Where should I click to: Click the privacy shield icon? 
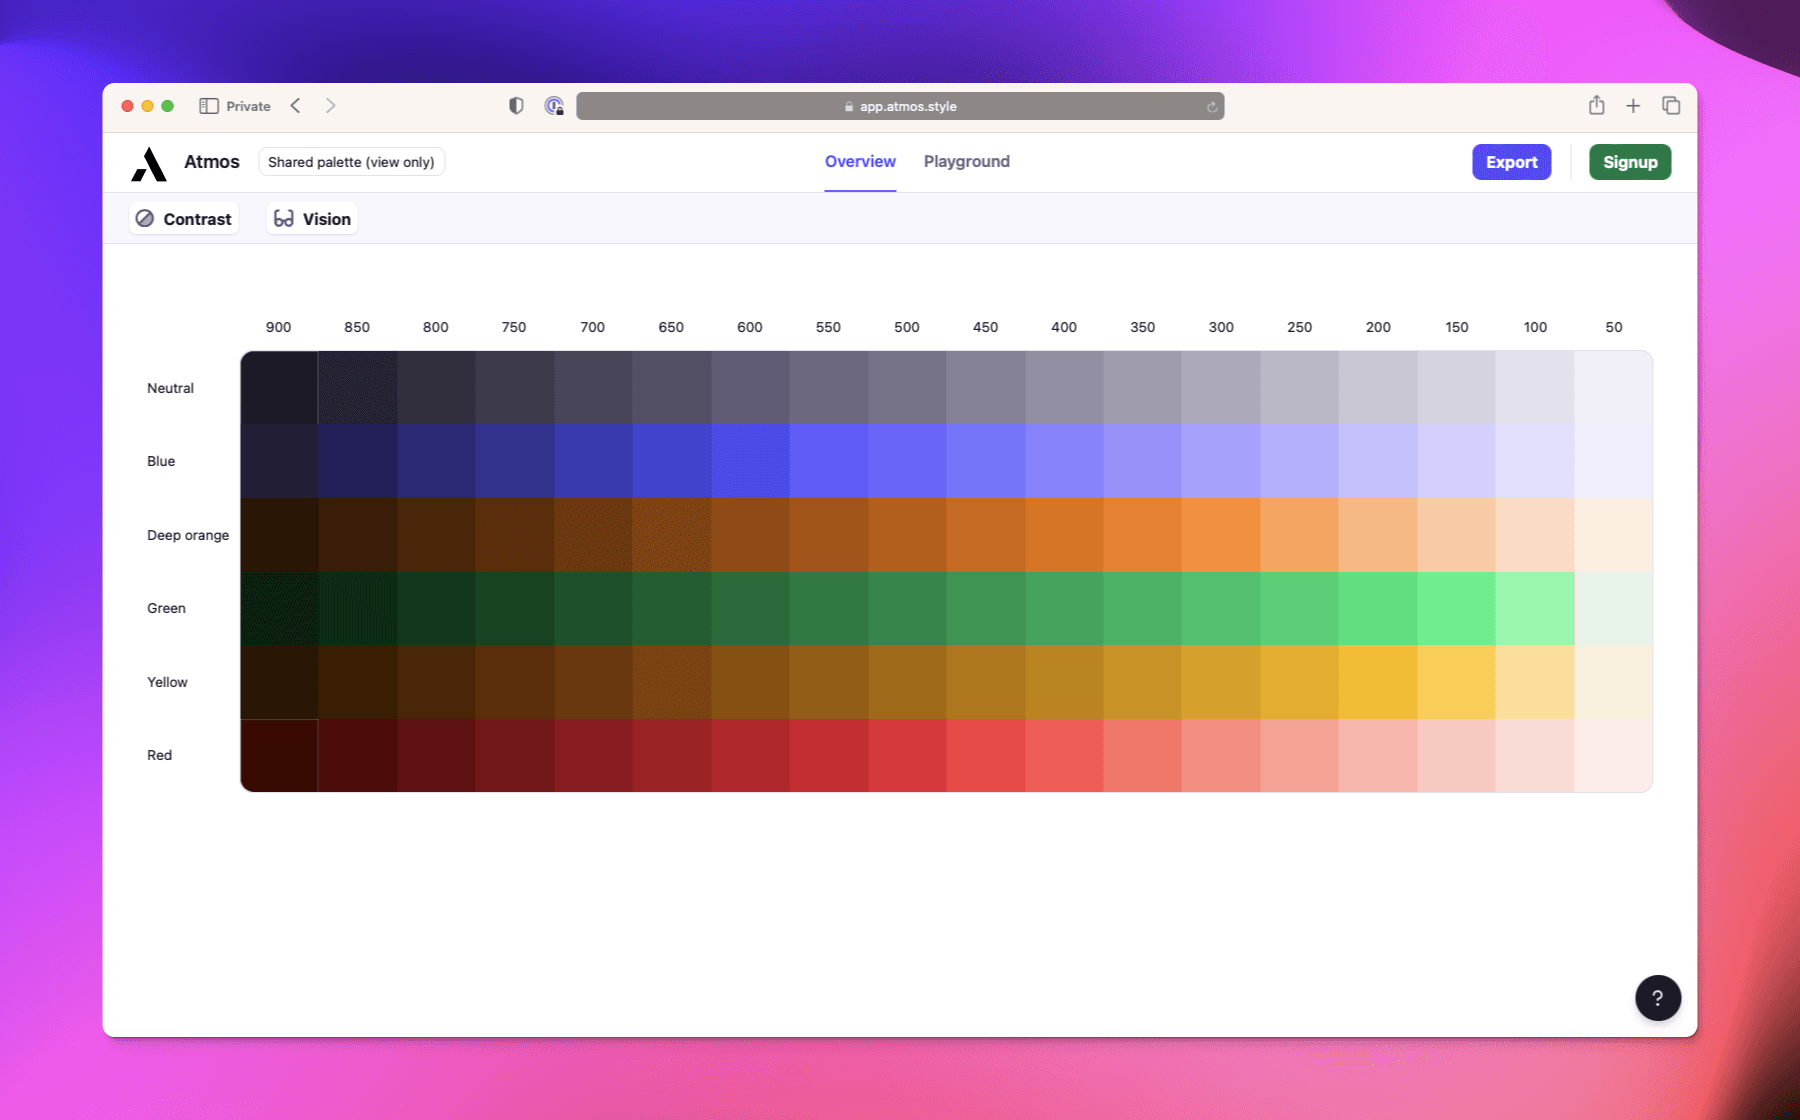[x=515, y=105]
